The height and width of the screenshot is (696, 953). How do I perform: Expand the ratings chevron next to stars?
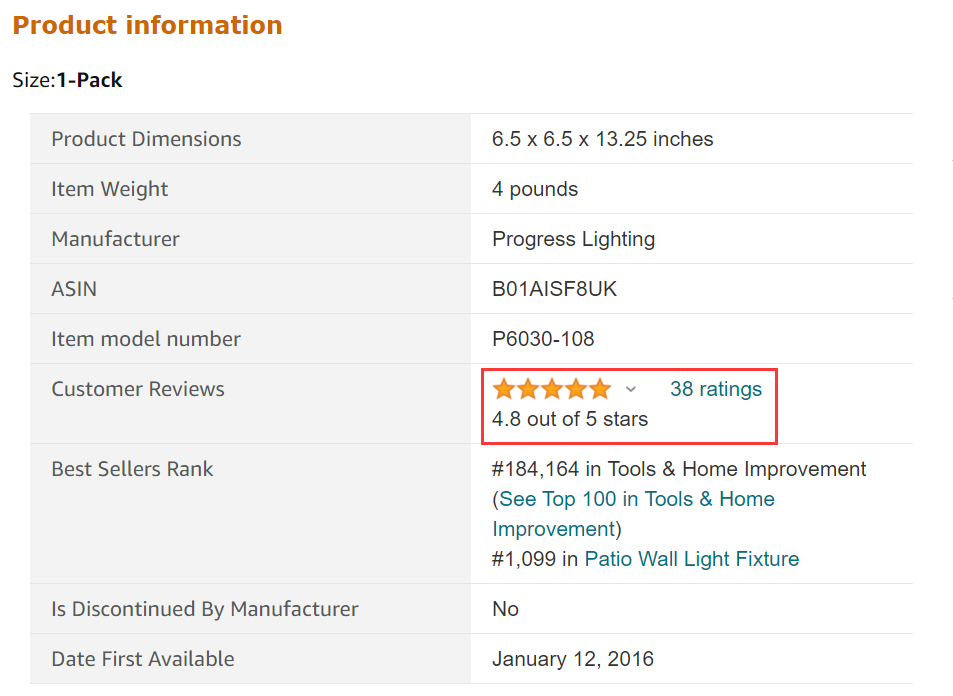(x=630, y=389)
